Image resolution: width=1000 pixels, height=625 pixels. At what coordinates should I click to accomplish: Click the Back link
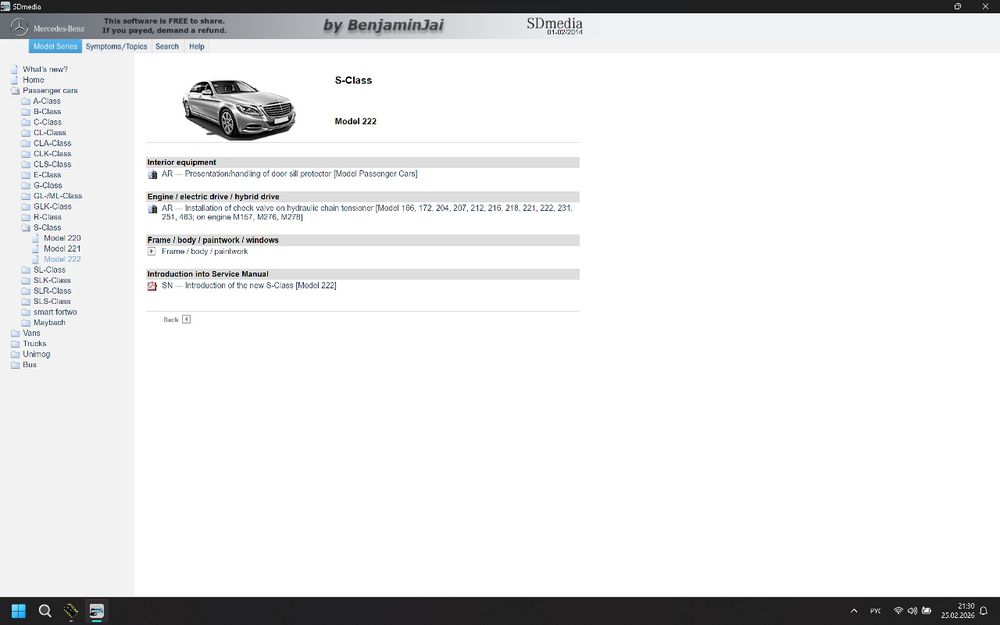coord(171,320)
